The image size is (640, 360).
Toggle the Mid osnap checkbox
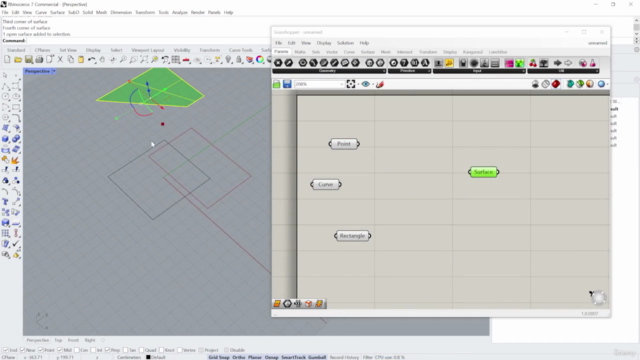[x=60, y=350]
